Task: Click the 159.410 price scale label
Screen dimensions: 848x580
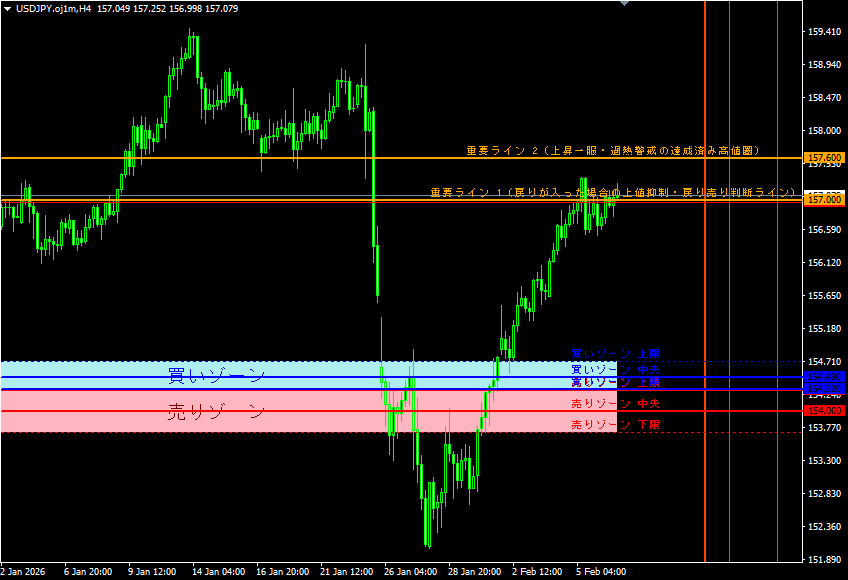Action: pos(824,32)
